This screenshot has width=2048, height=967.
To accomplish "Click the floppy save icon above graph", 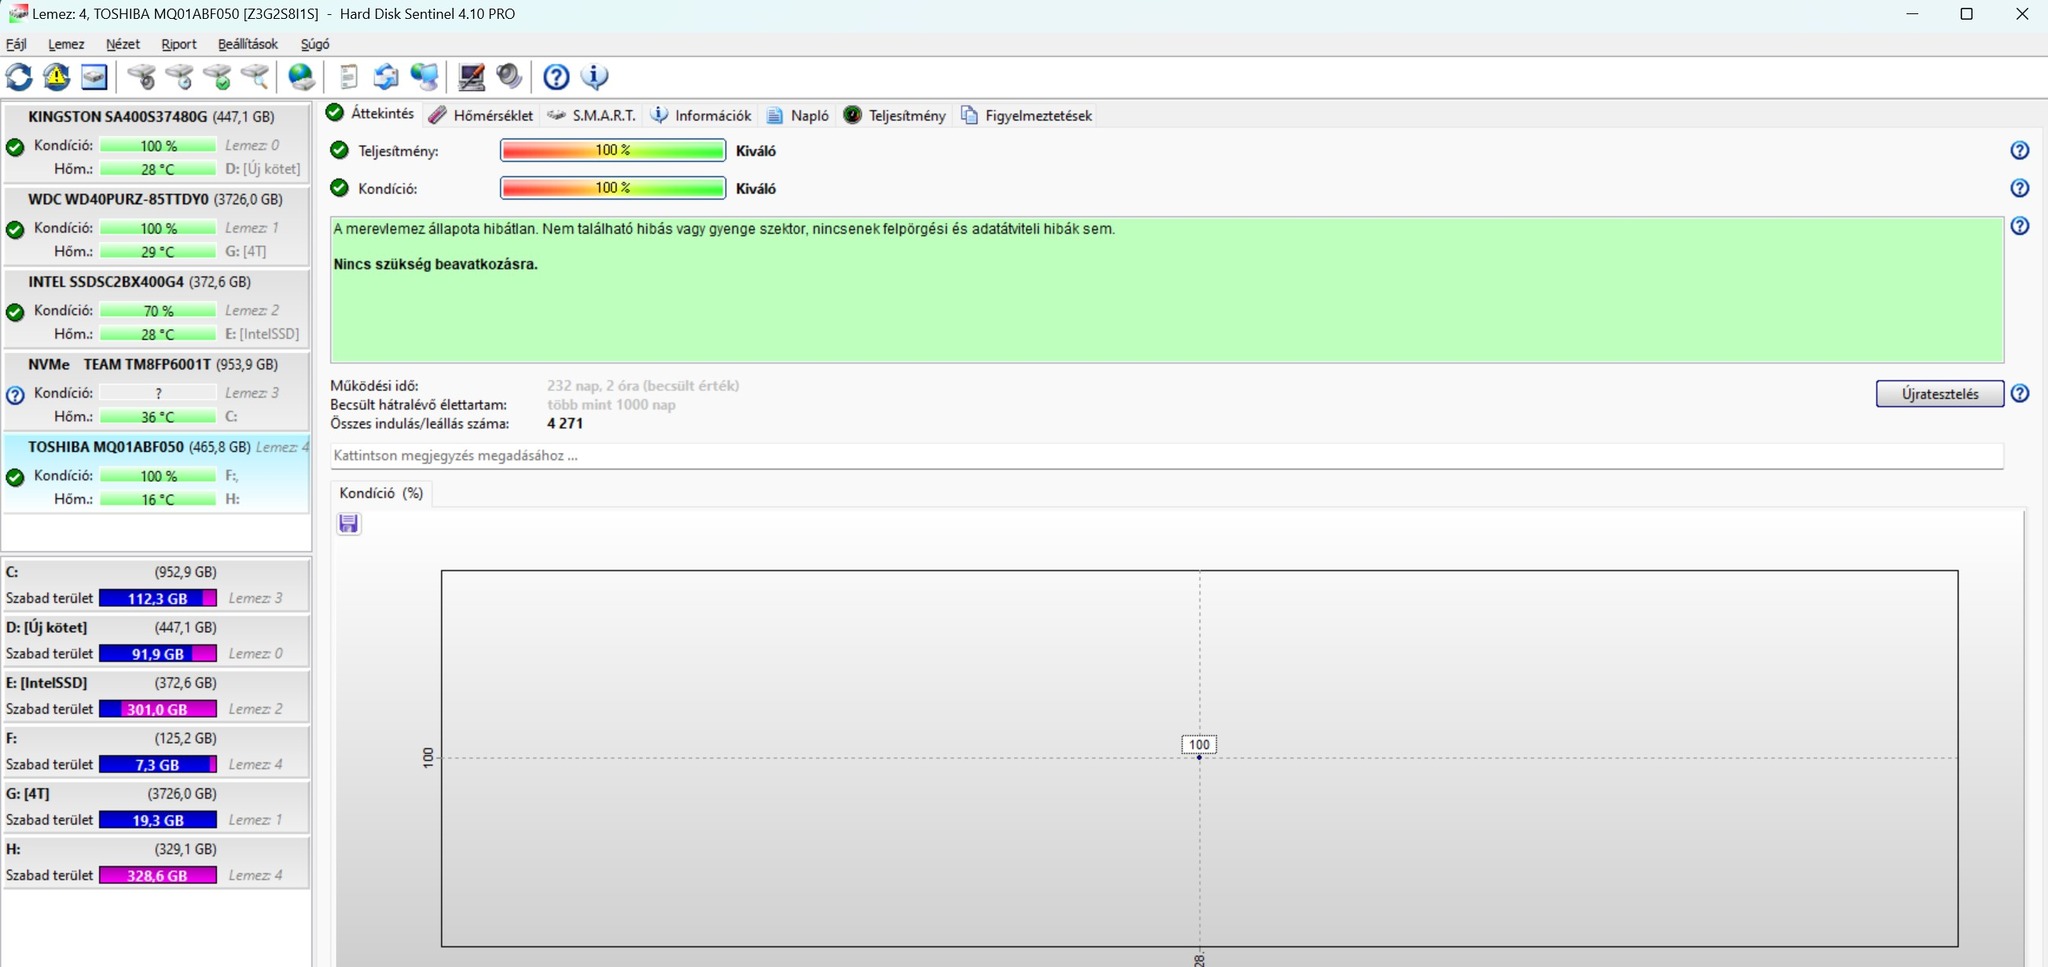I will point(348,524).
